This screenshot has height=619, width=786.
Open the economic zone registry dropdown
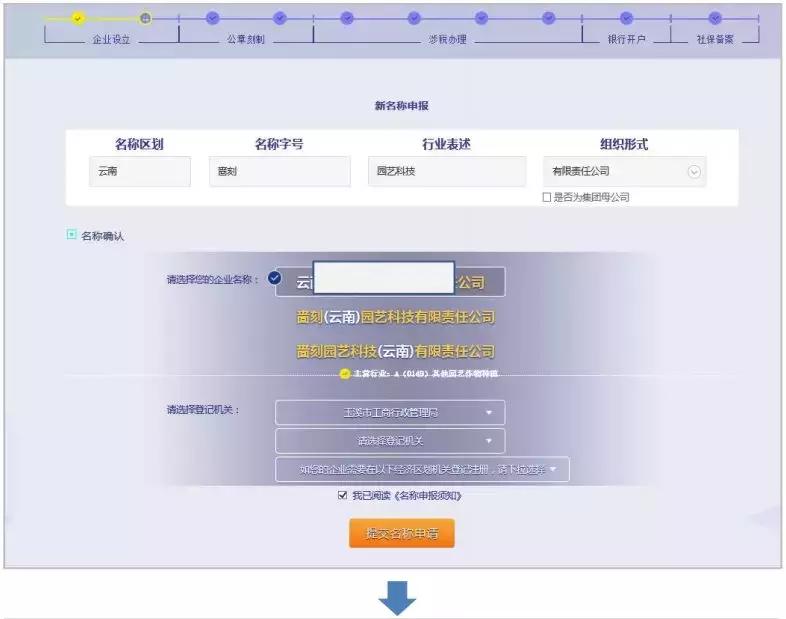coord(422,469)
